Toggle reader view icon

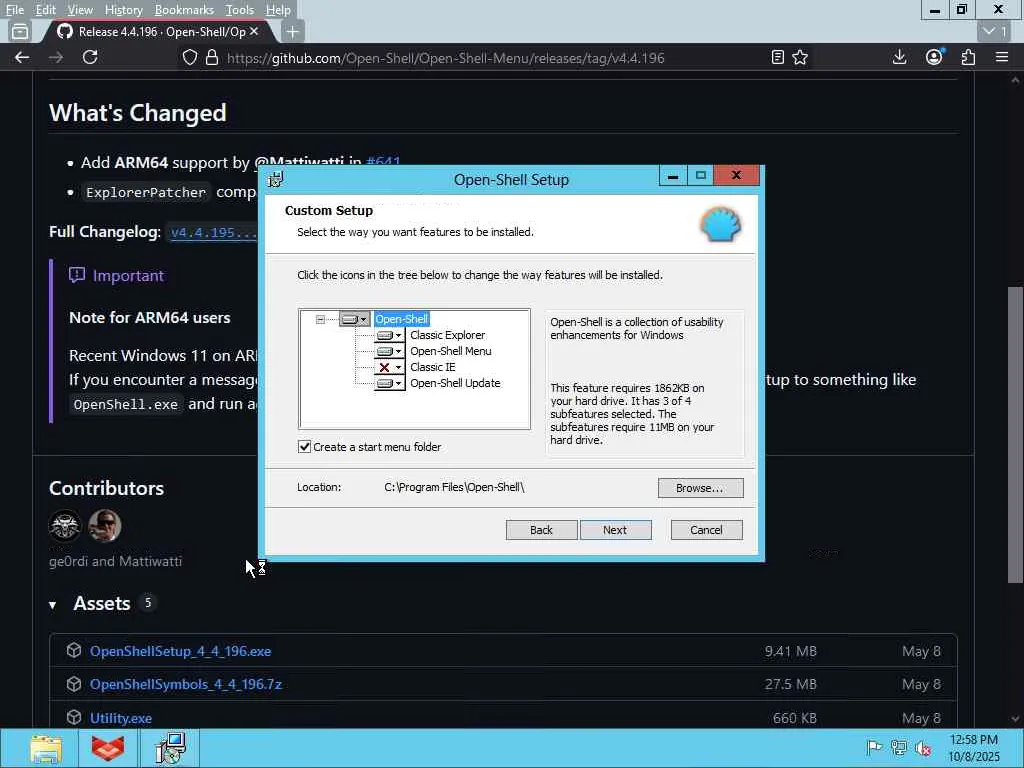pos(777,57)
